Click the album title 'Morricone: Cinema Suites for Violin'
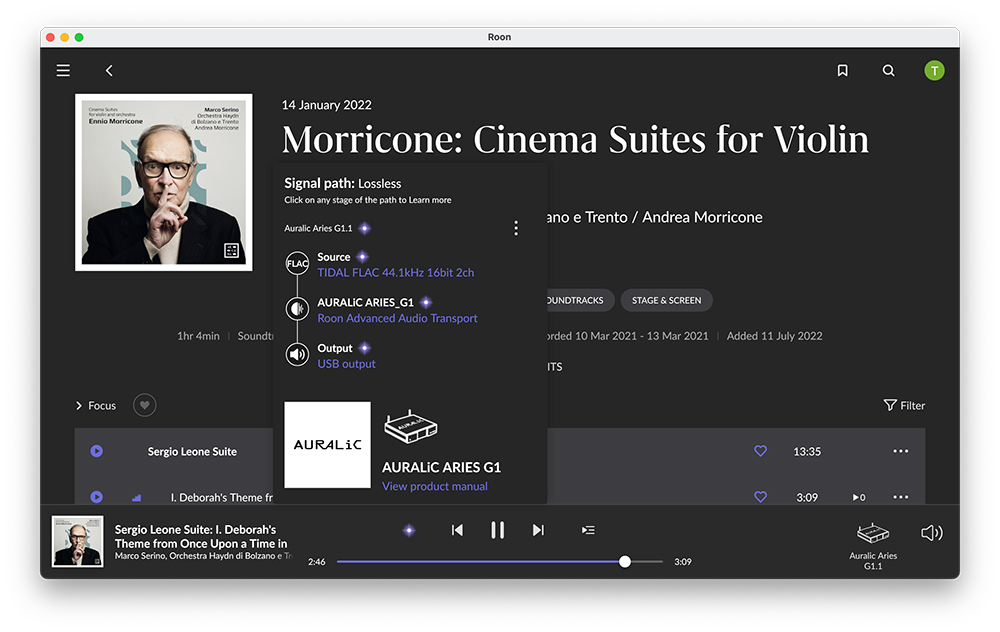Image resolution: width=1000 pixels, height=632 pixels. coord(575,139)
